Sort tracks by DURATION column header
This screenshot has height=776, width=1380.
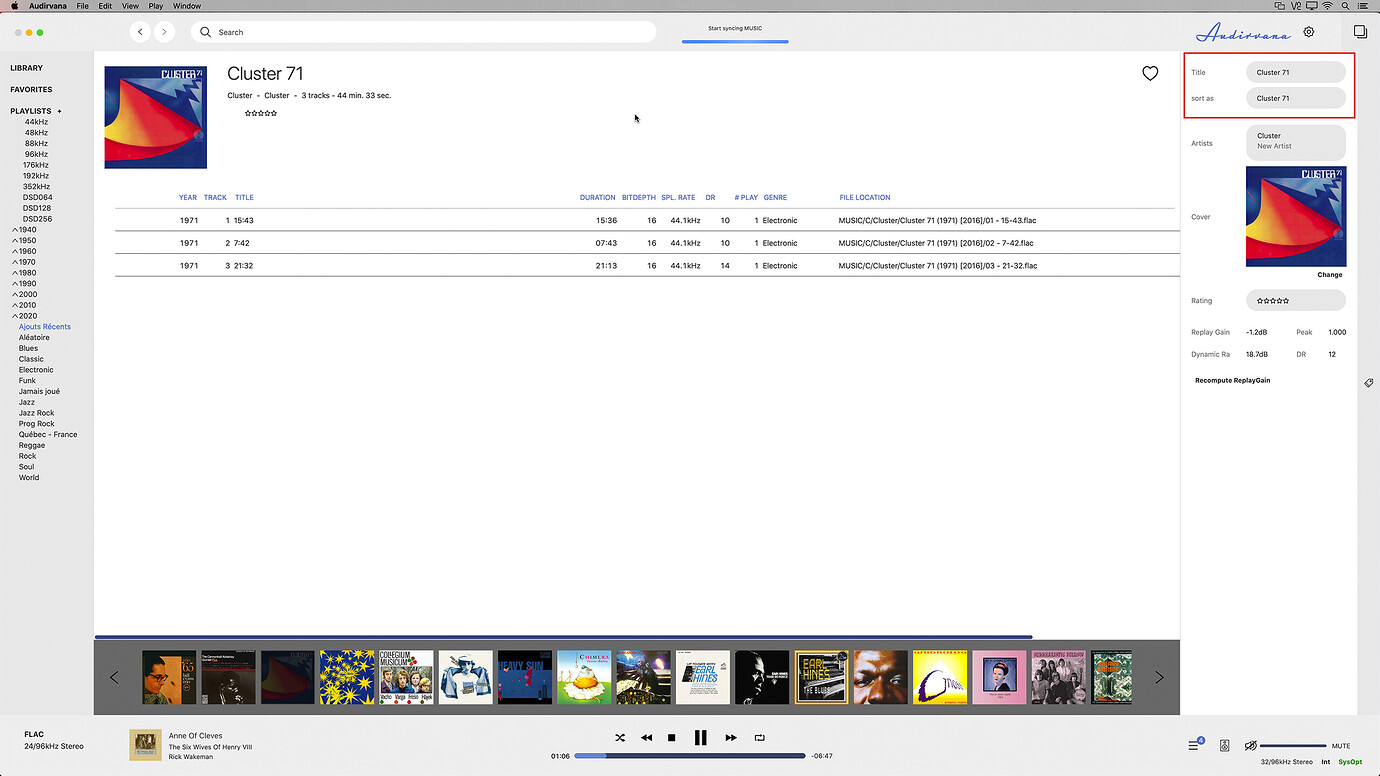point(597,197)
